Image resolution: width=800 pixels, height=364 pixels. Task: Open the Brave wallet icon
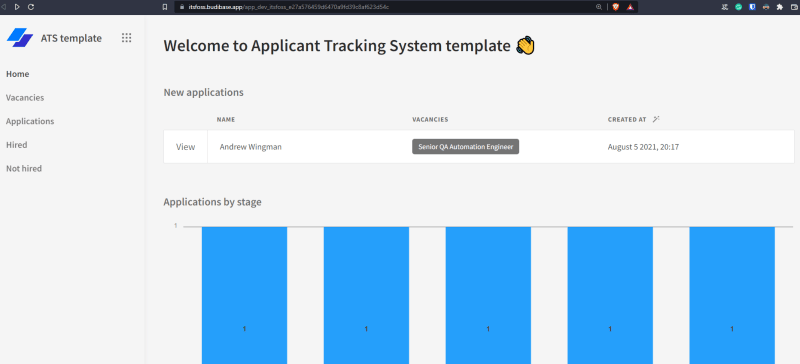click(793, 7)
